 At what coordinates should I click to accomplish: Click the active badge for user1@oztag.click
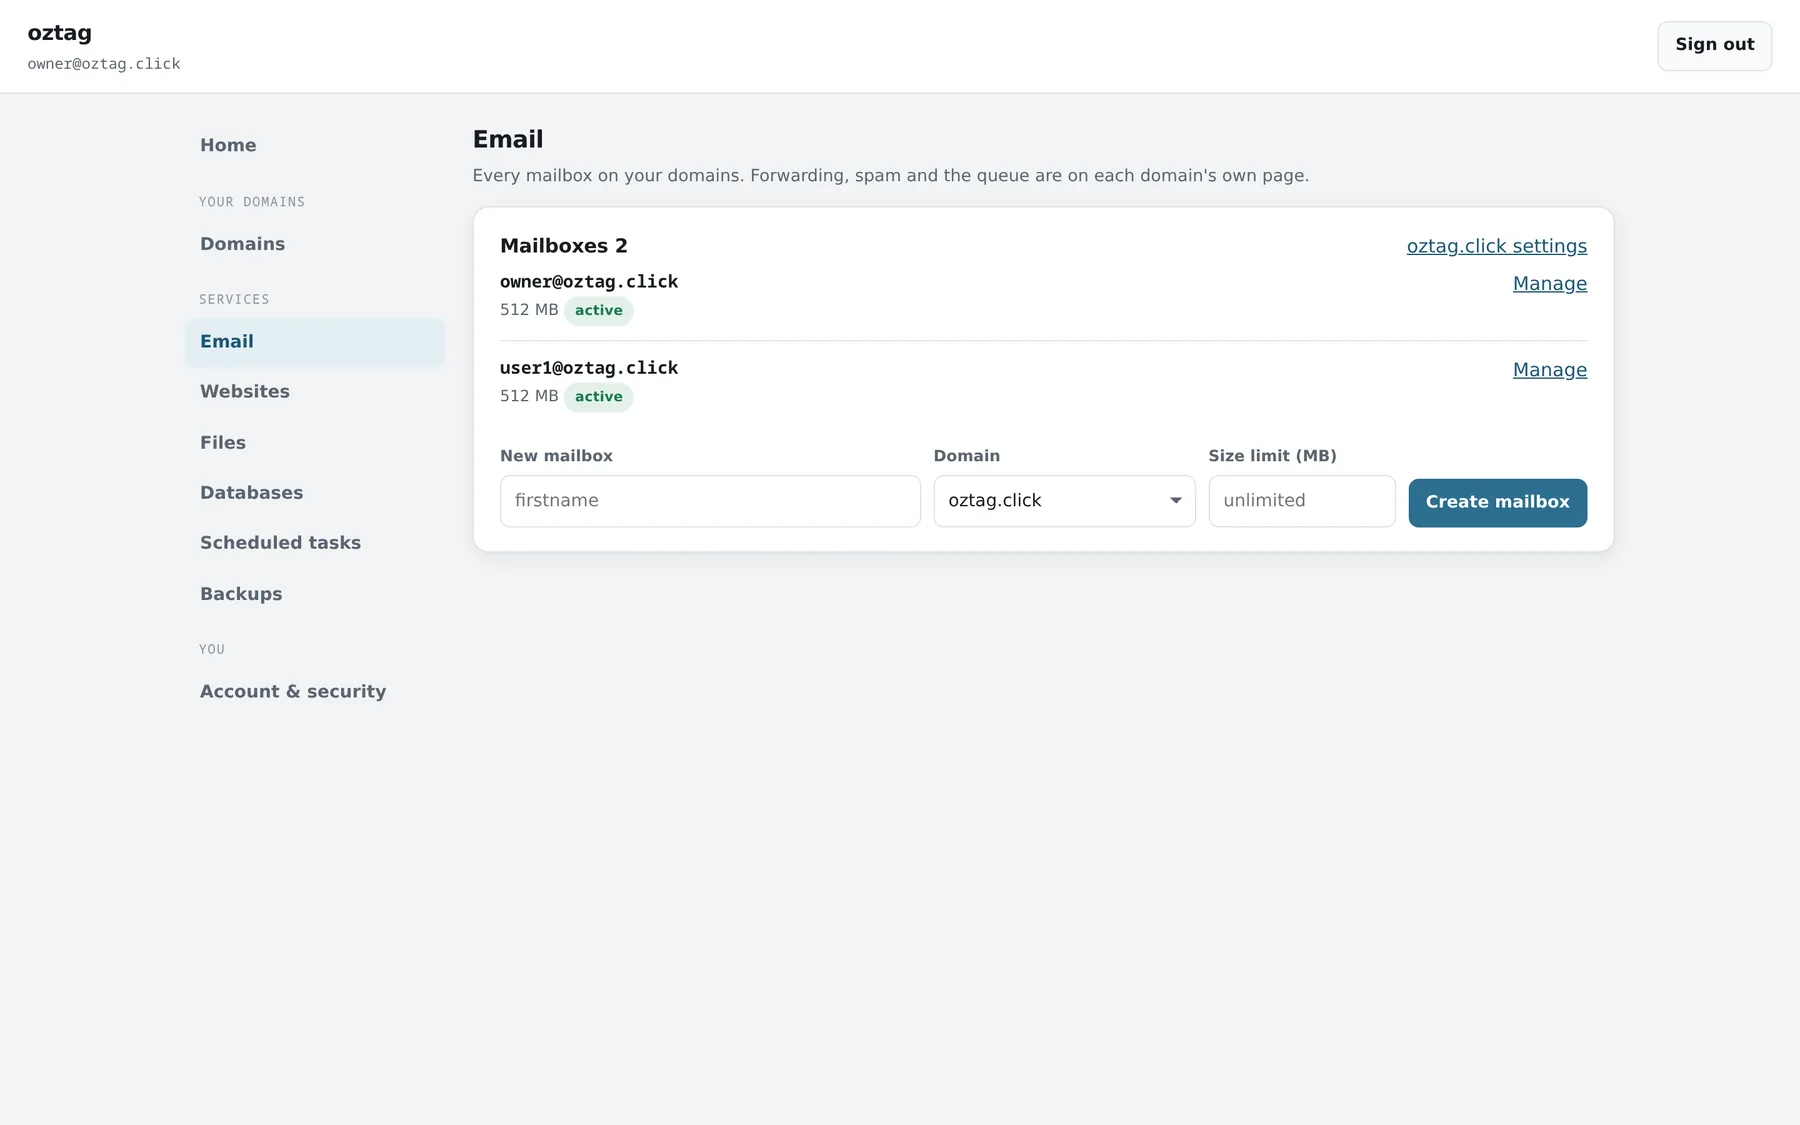coord(598,397)
